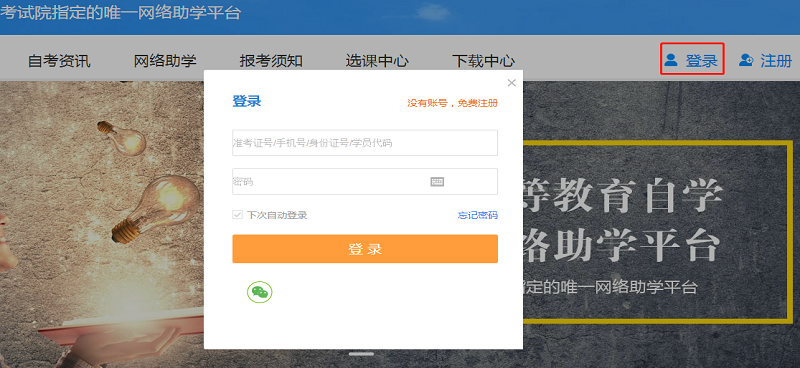800x368 pixels.
Task: Click the 登录 text in the top header
Action: tap(702, 61)
